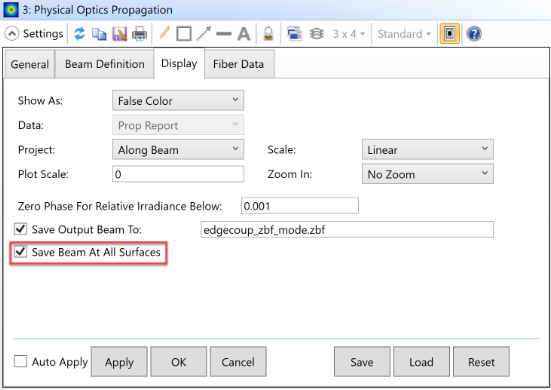Screen dimensions: 551x390
Task: Click the refresh update icon
Action: point(79,34)
